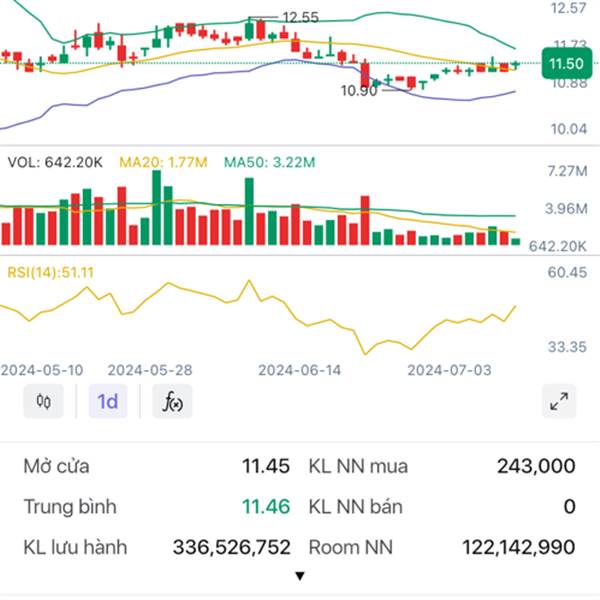Click the tallest green volume bar
600x600 pixels.
tap(156, 207)
